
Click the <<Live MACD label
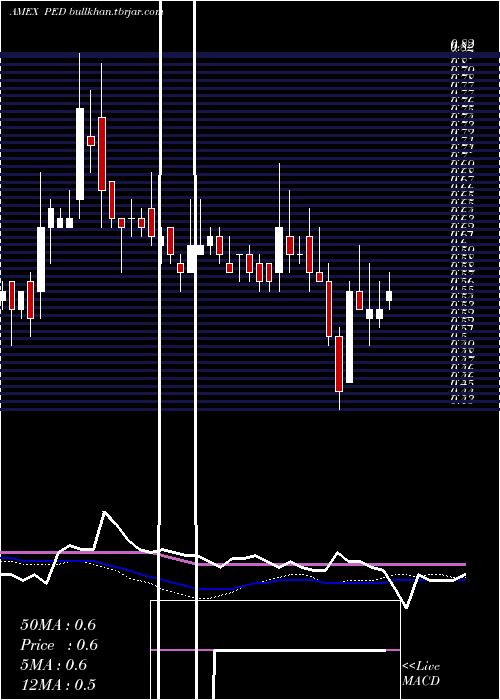421,673
